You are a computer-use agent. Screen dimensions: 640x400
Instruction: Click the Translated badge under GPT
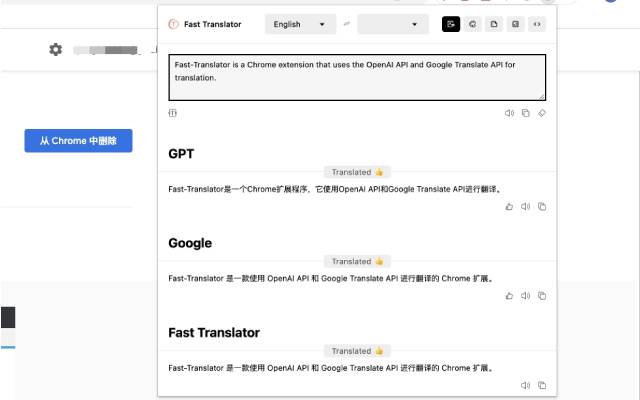(357, 172)
